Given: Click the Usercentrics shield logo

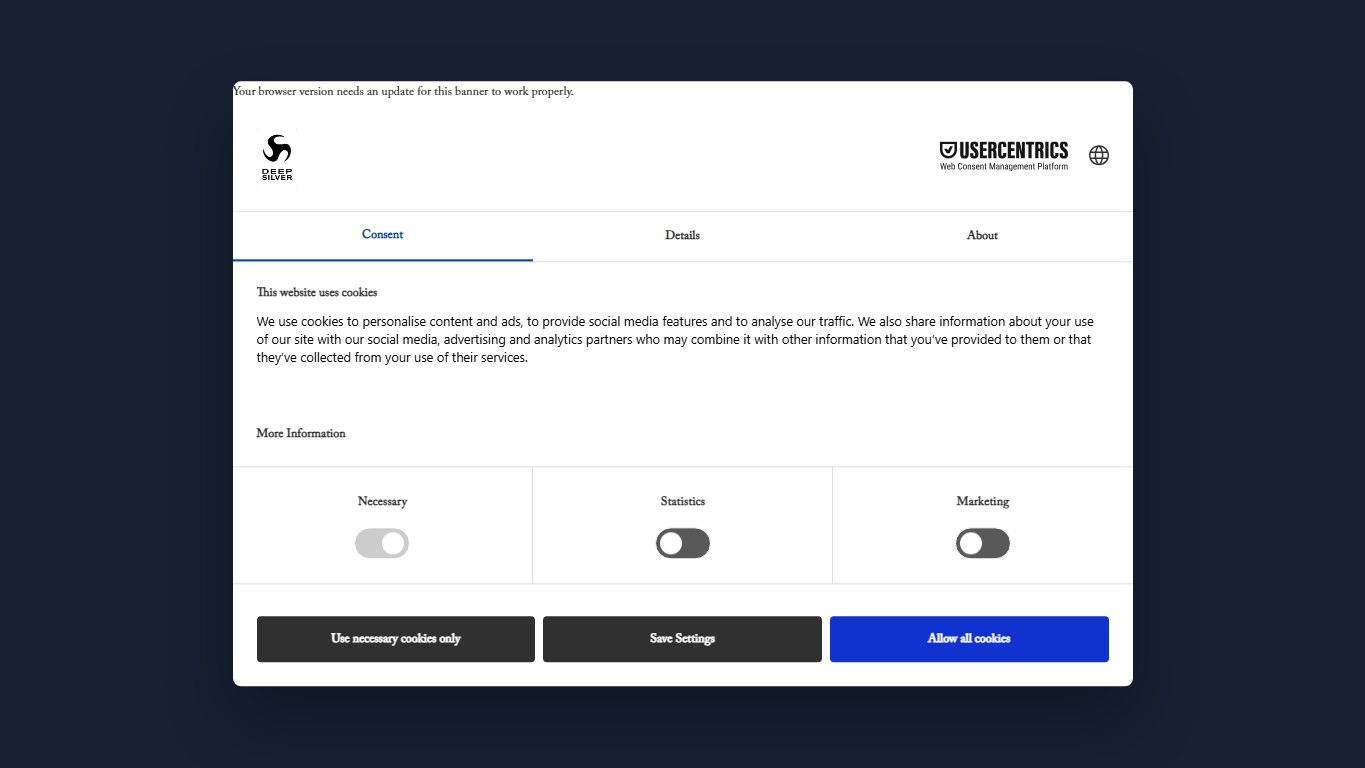Looking at the screenshot, I should click(x=1004, y=155).
